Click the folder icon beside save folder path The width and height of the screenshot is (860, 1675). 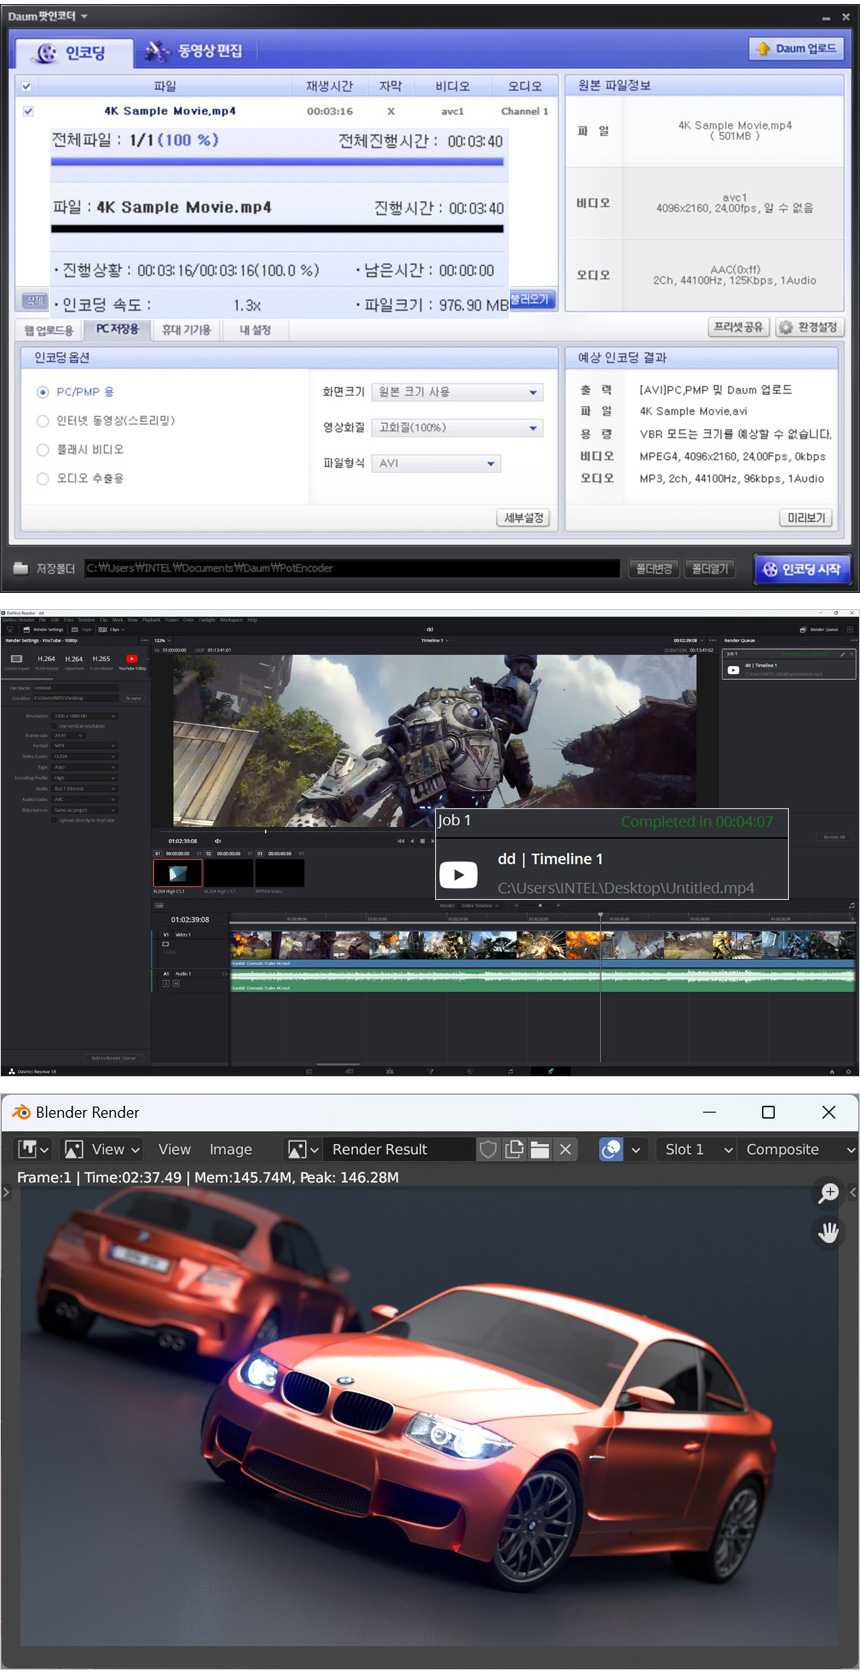(x=21, y=568)
